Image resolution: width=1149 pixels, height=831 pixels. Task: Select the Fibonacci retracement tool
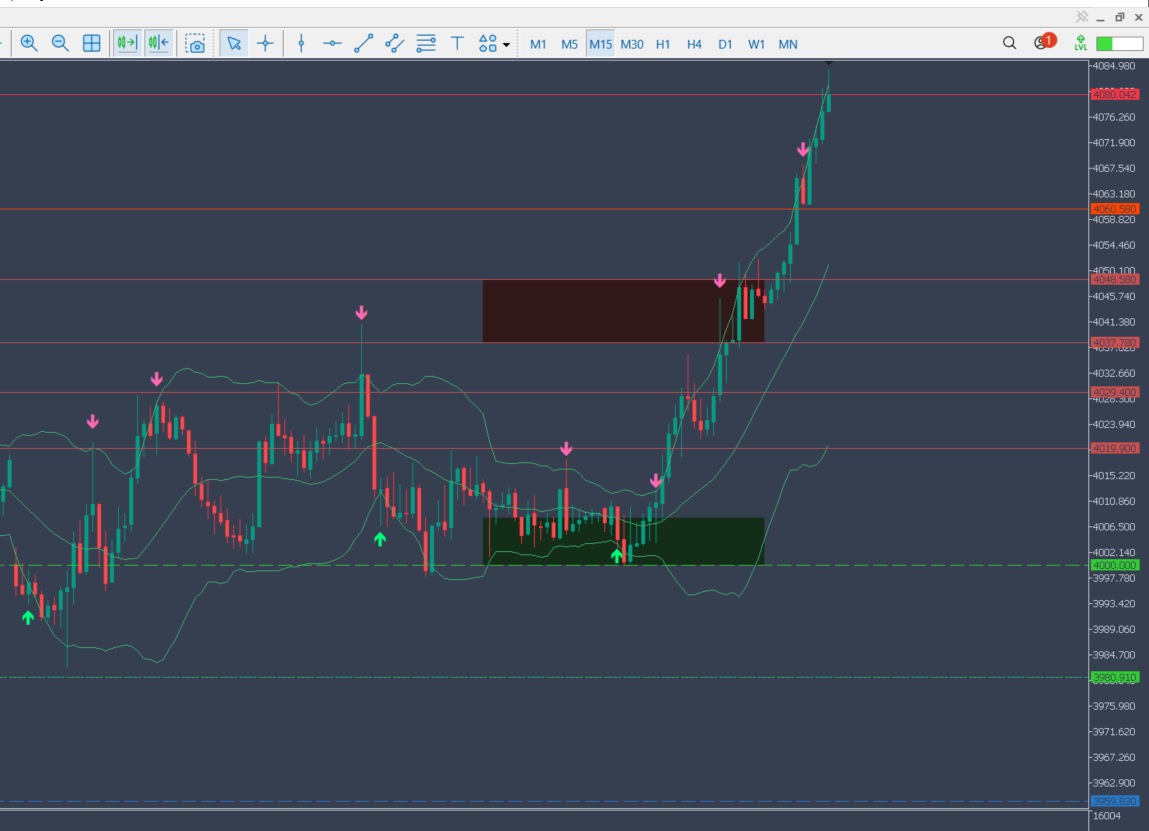(x=426, y=44)
